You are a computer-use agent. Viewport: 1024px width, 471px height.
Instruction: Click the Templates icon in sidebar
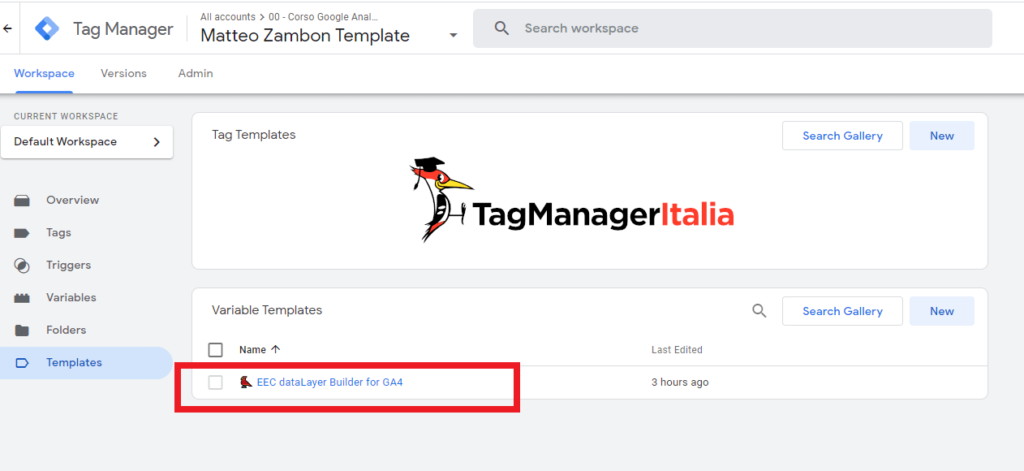click(22, 363)
